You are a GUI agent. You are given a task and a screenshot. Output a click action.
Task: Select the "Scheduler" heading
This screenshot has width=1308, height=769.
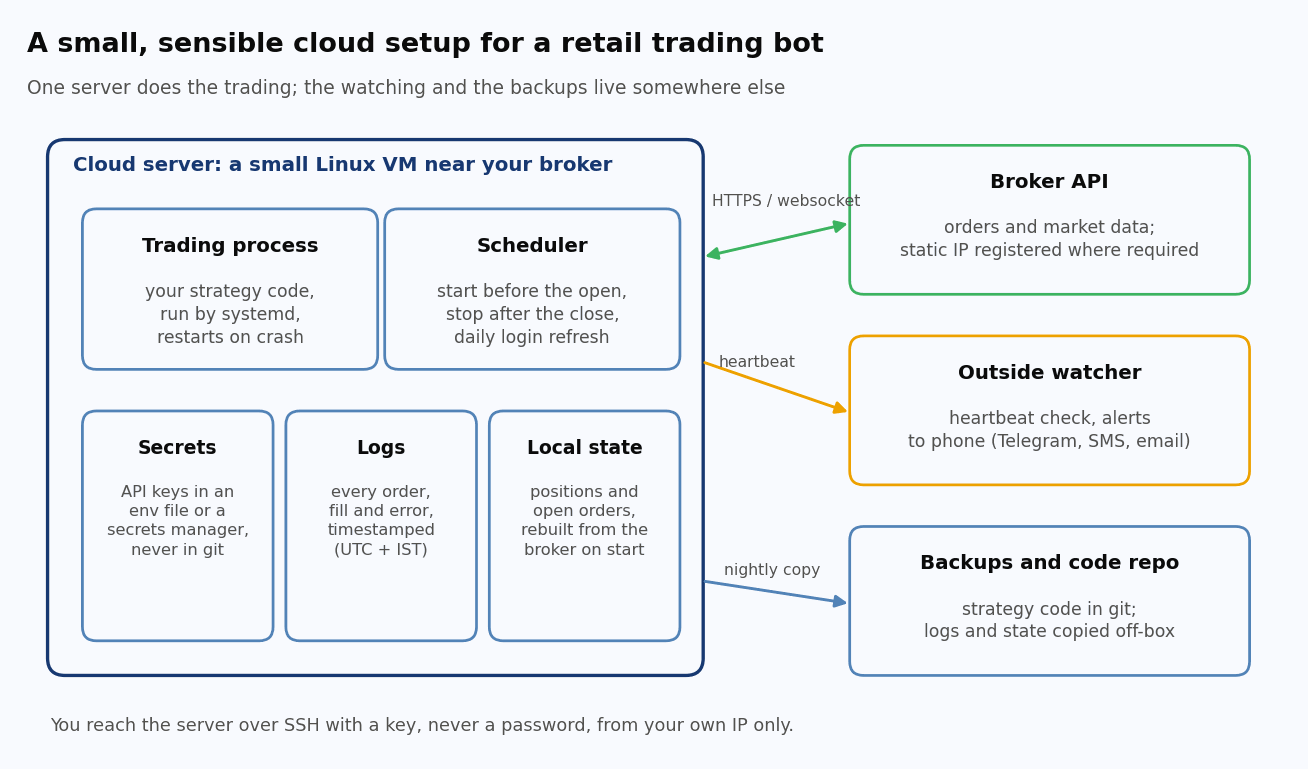532,246
